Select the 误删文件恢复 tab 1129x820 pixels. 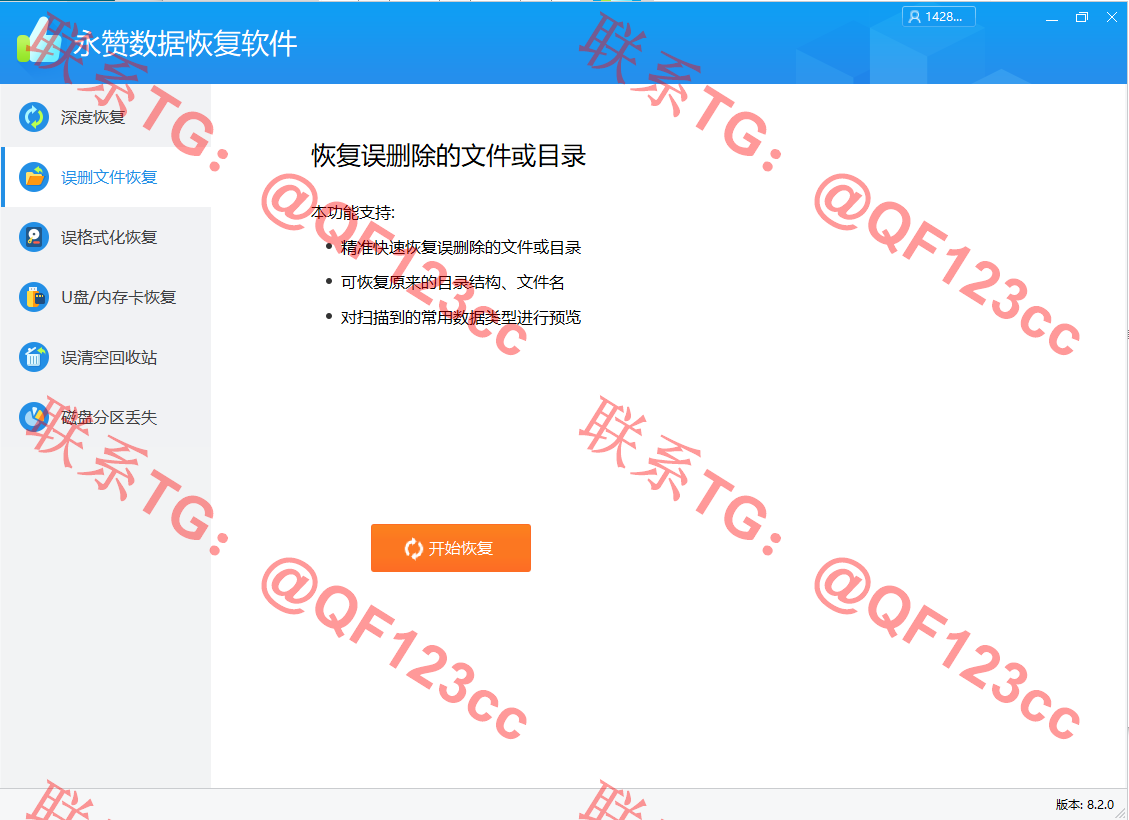[x=106, y=177]
